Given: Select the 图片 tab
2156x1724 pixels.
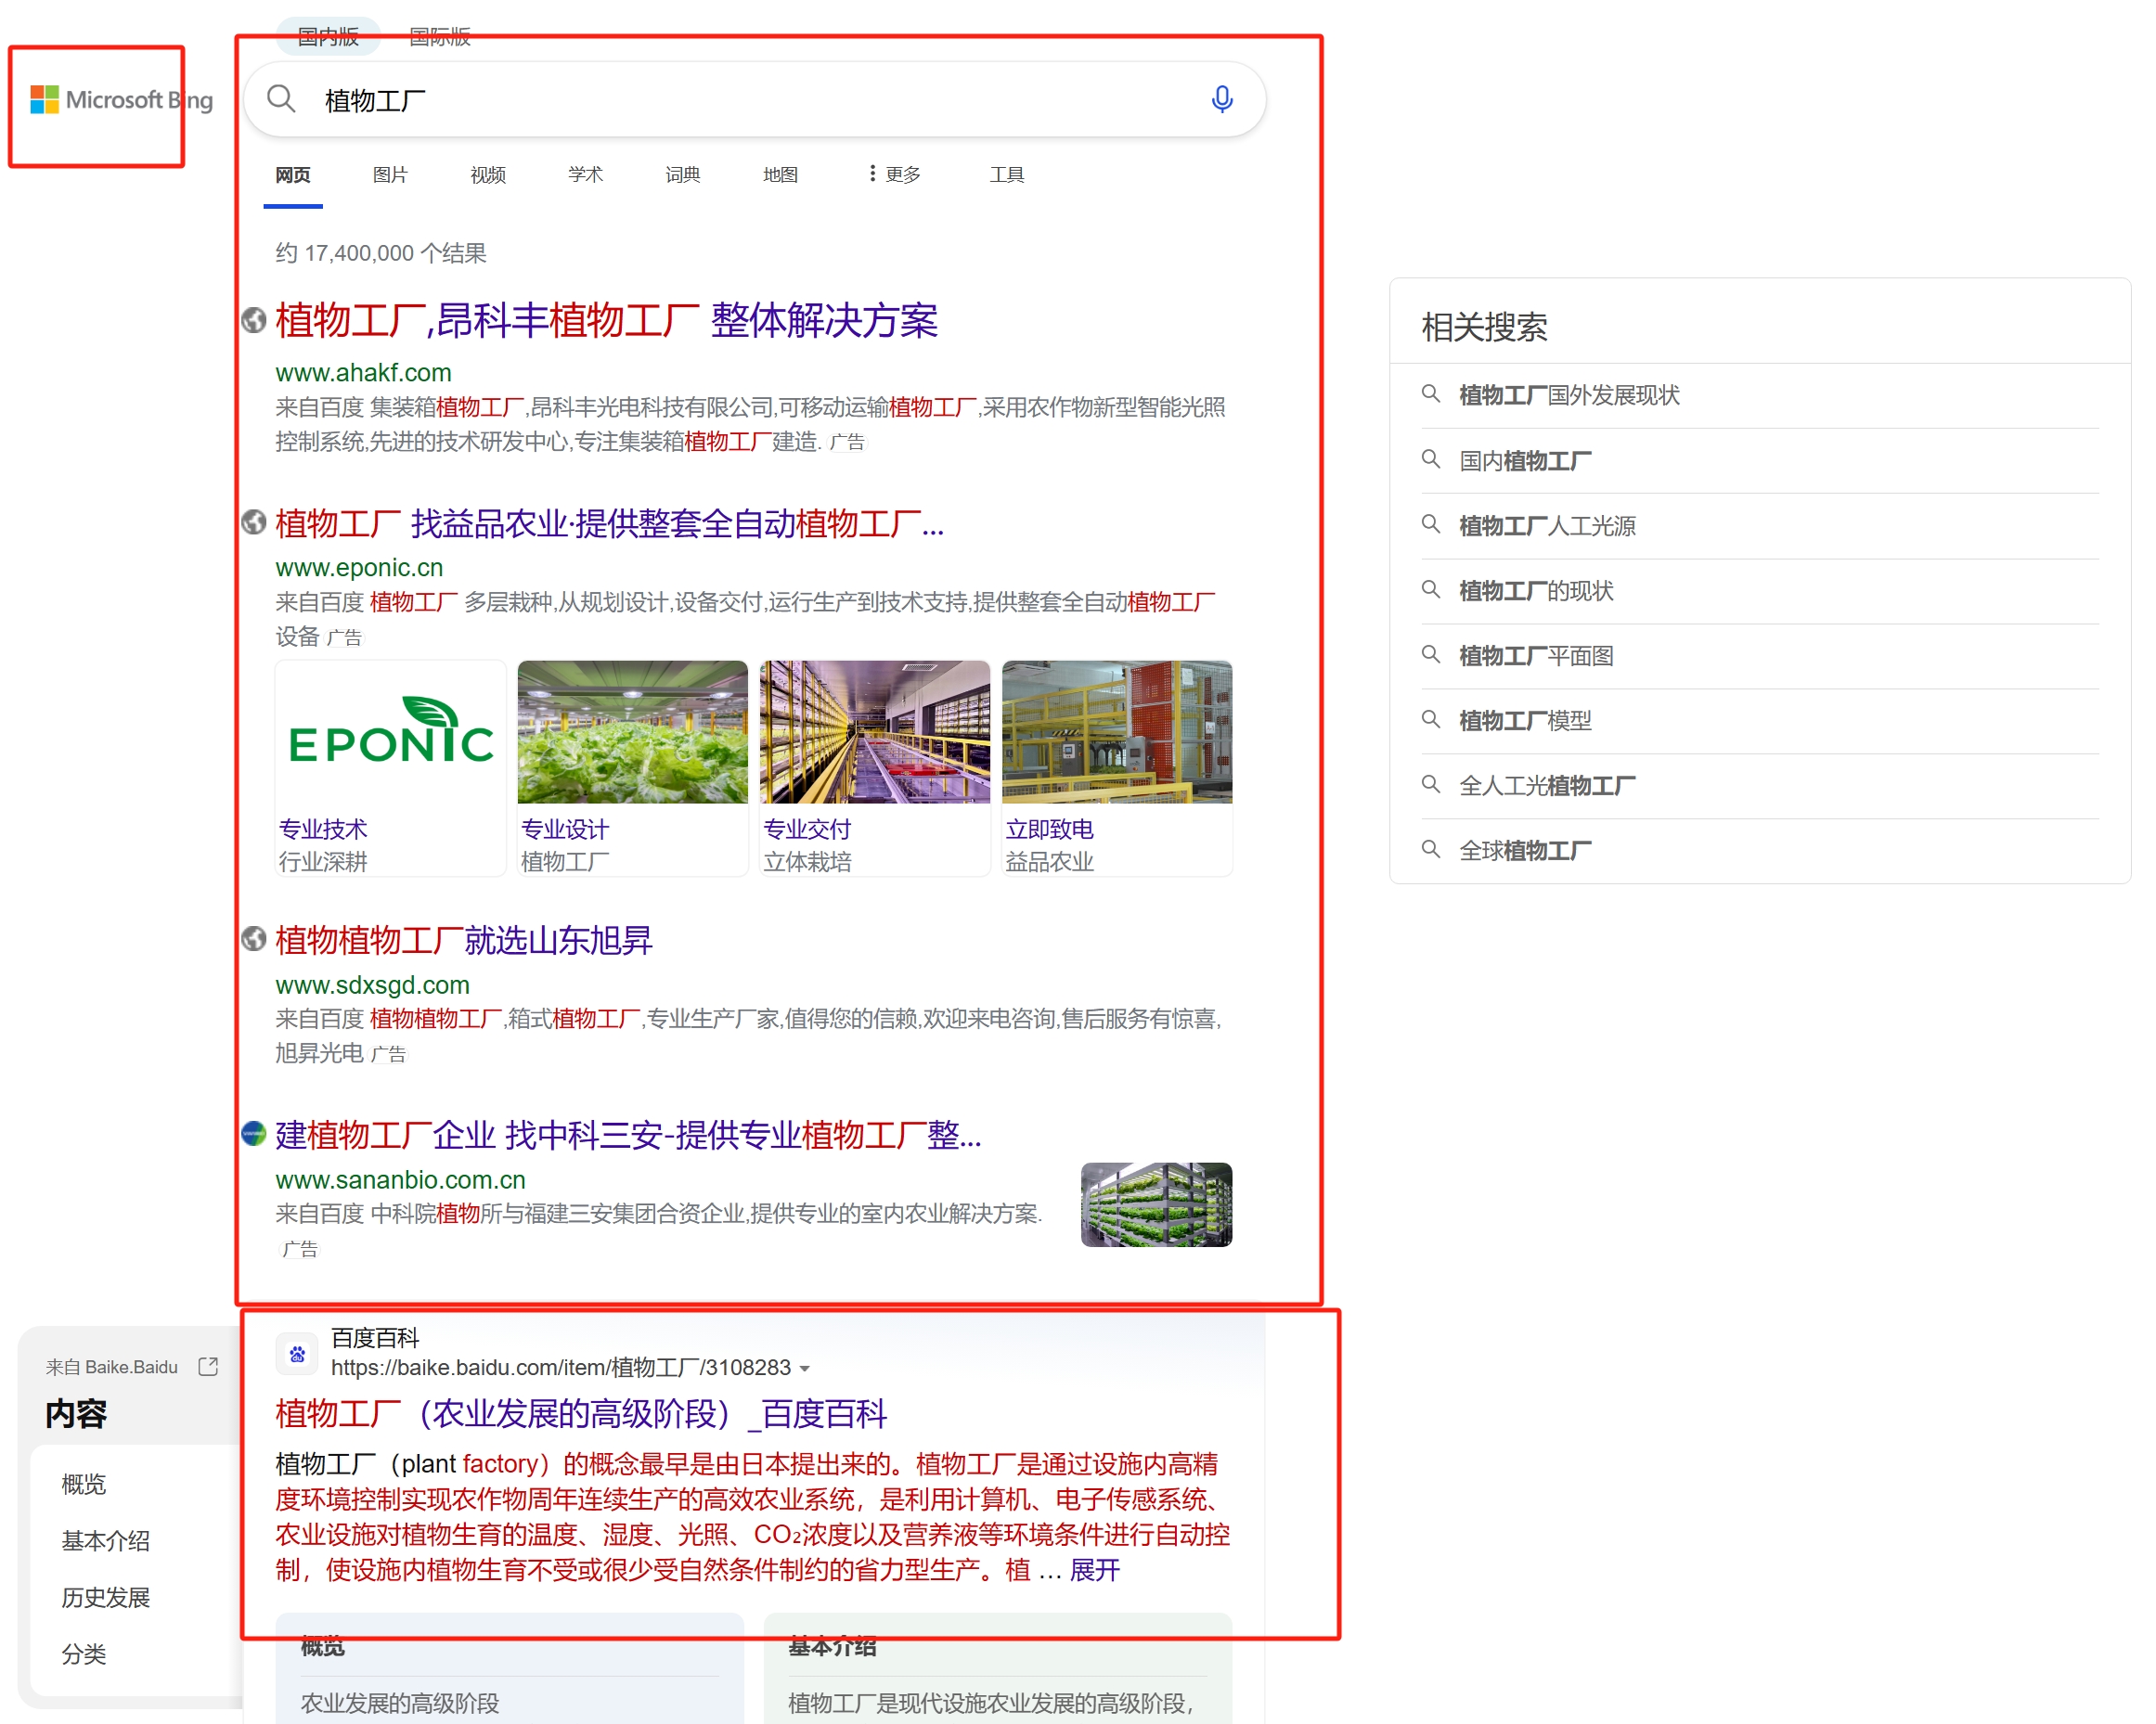Looking at the screenshot, I should coord(390,174).
